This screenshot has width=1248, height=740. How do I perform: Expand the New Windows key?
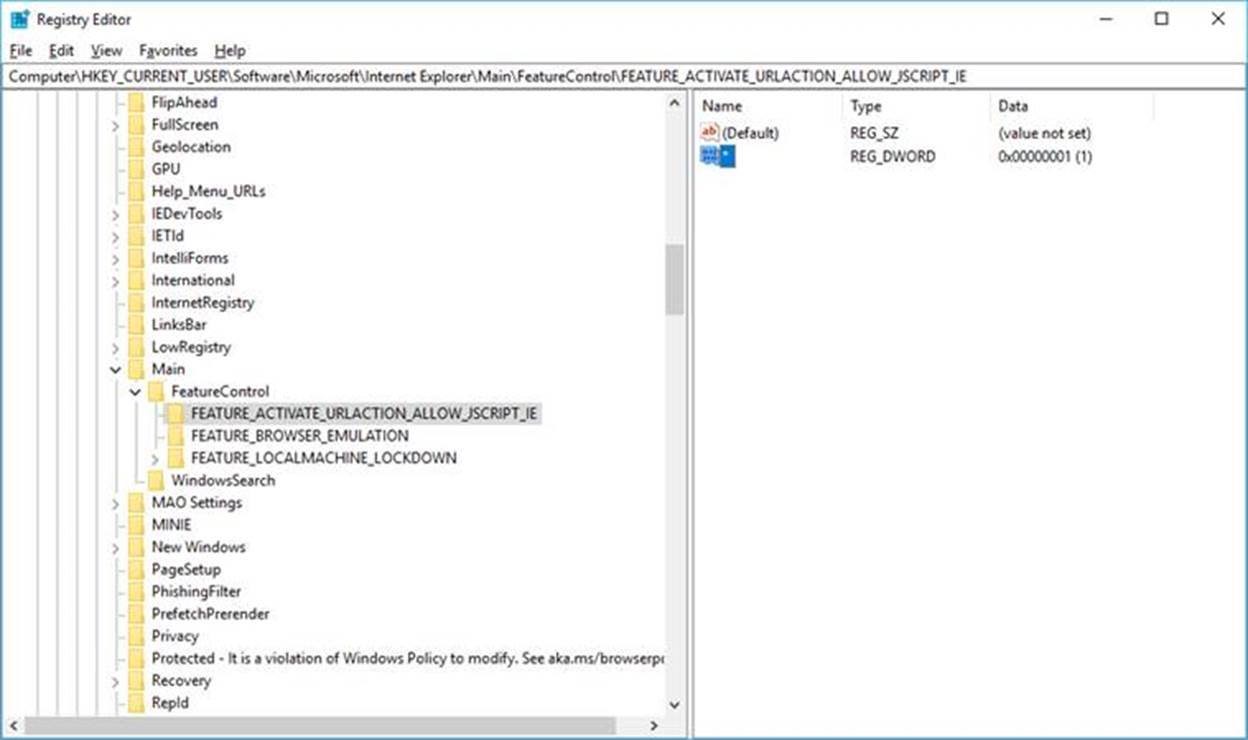click(x=115, y=547)
